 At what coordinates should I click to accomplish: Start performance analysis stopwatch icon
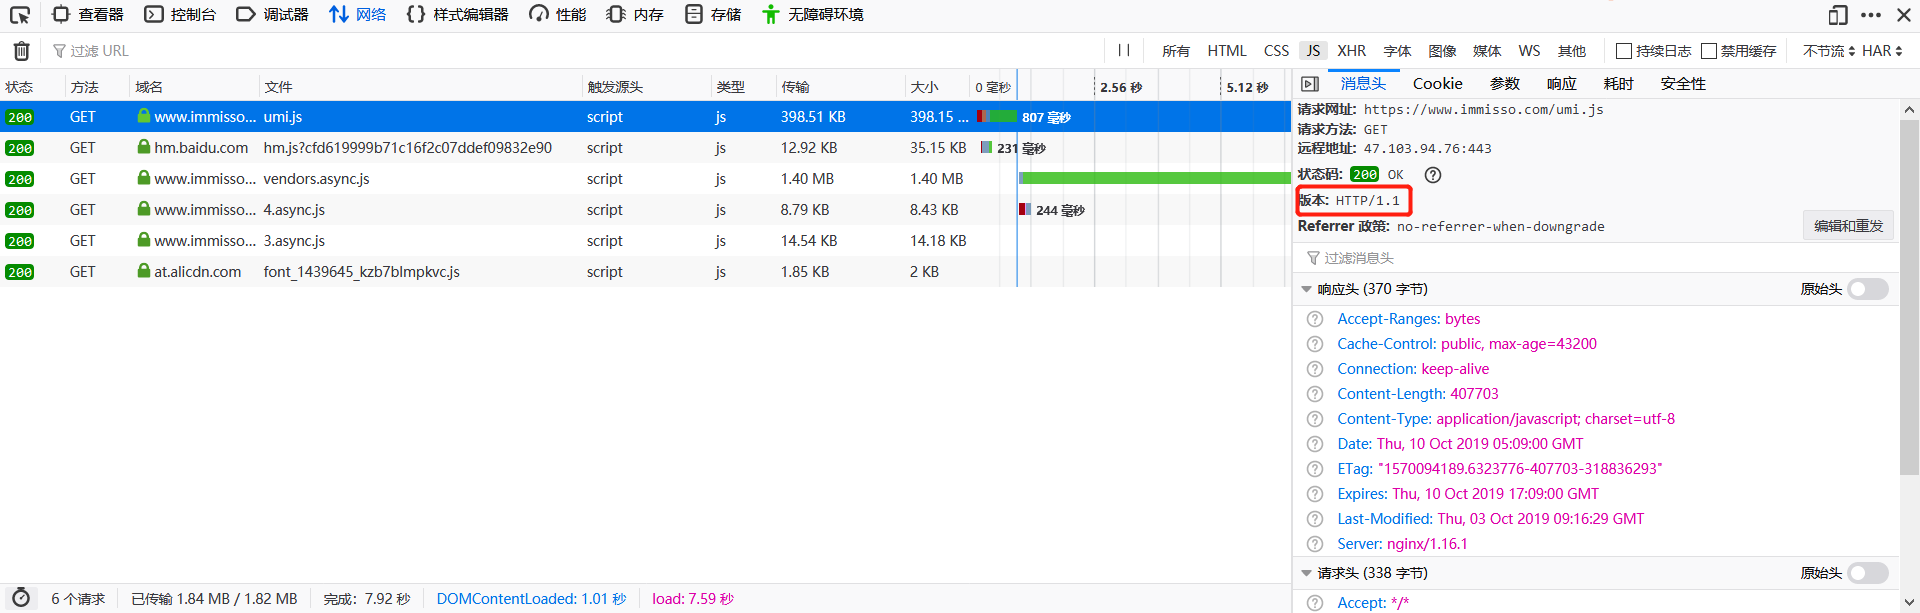click(21, 598)
